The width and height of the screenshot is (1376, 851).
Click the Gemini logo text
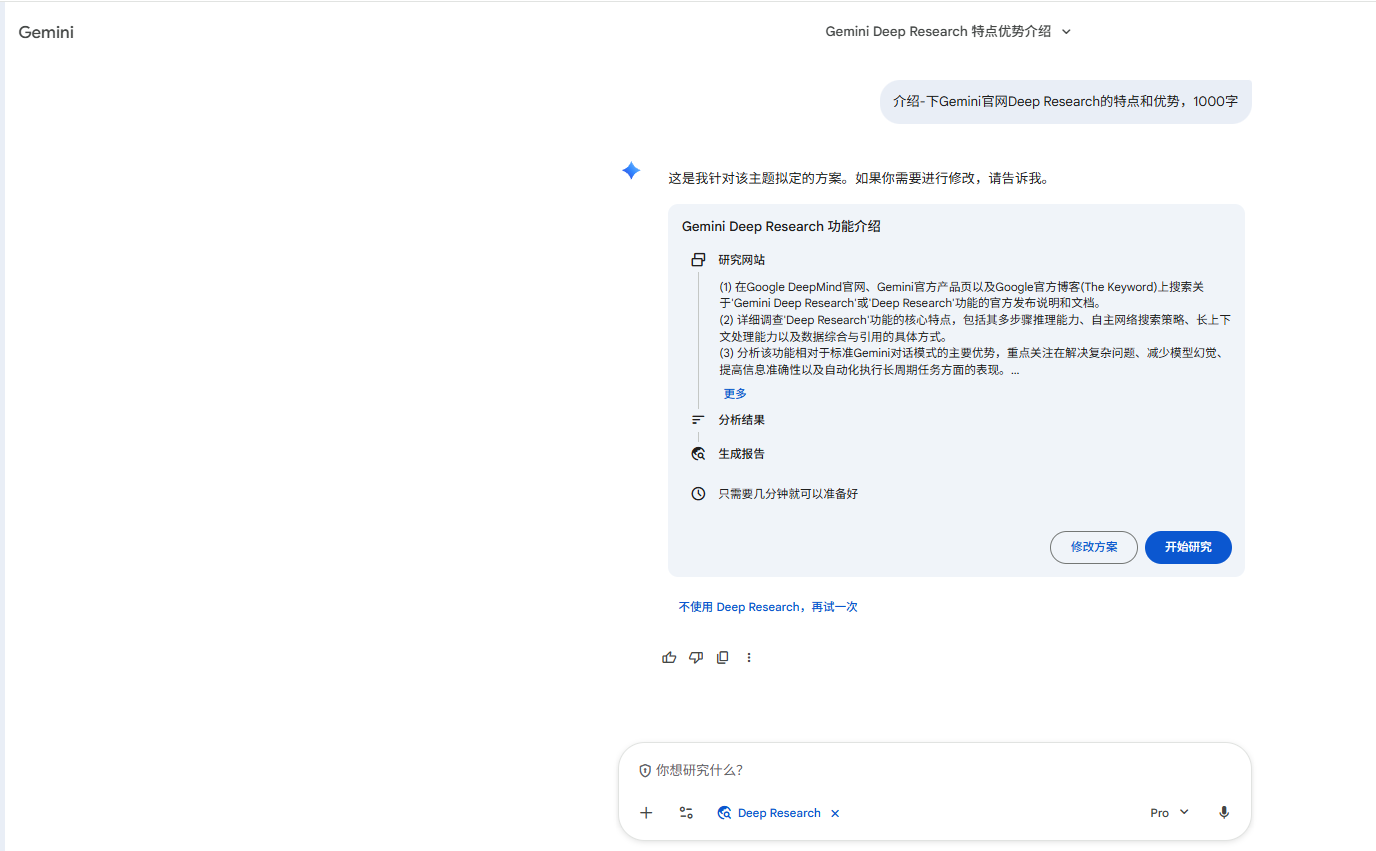pos(46,32)
